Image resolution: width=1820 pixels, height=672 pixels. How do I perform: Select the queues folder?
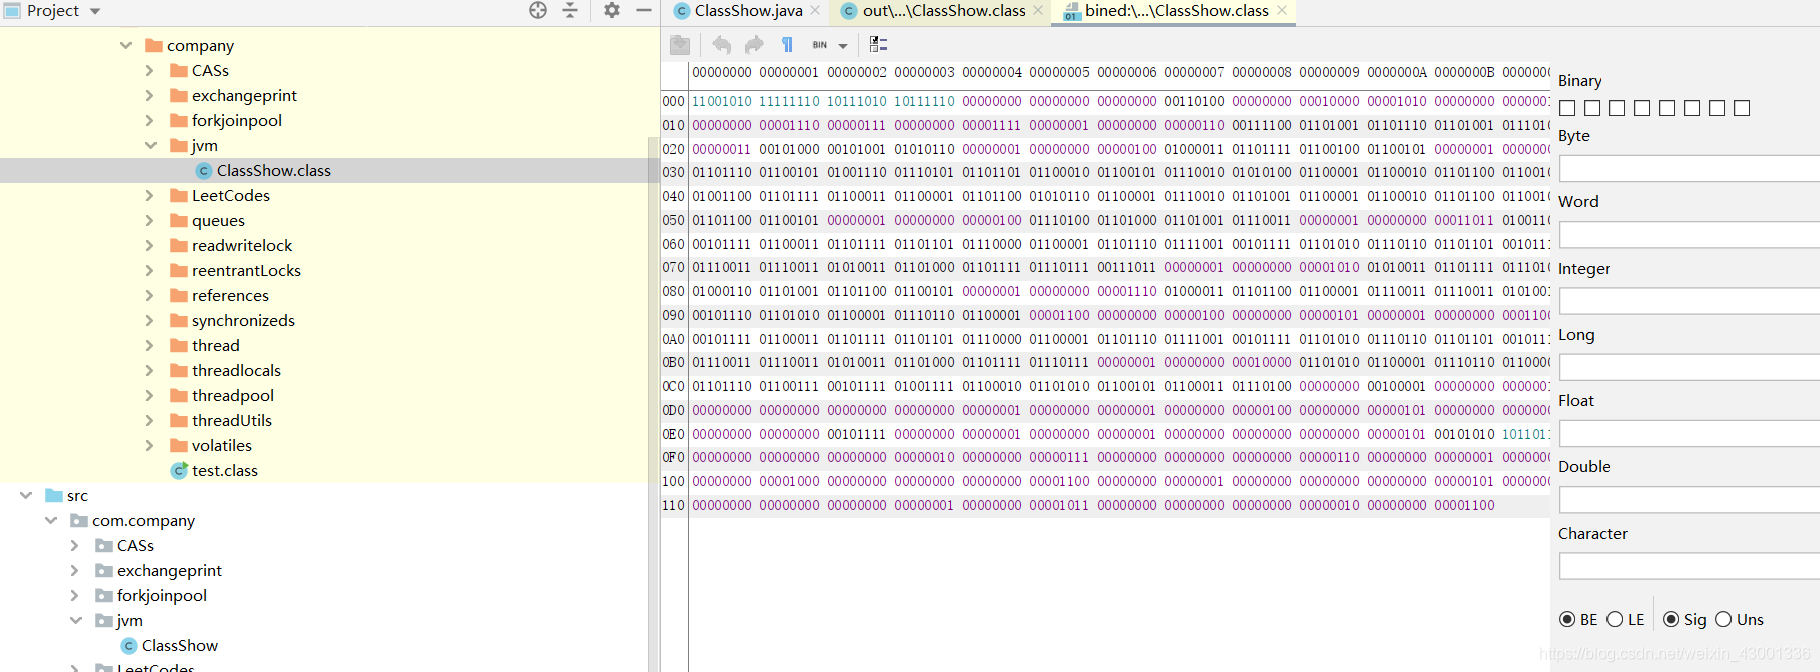218,220
